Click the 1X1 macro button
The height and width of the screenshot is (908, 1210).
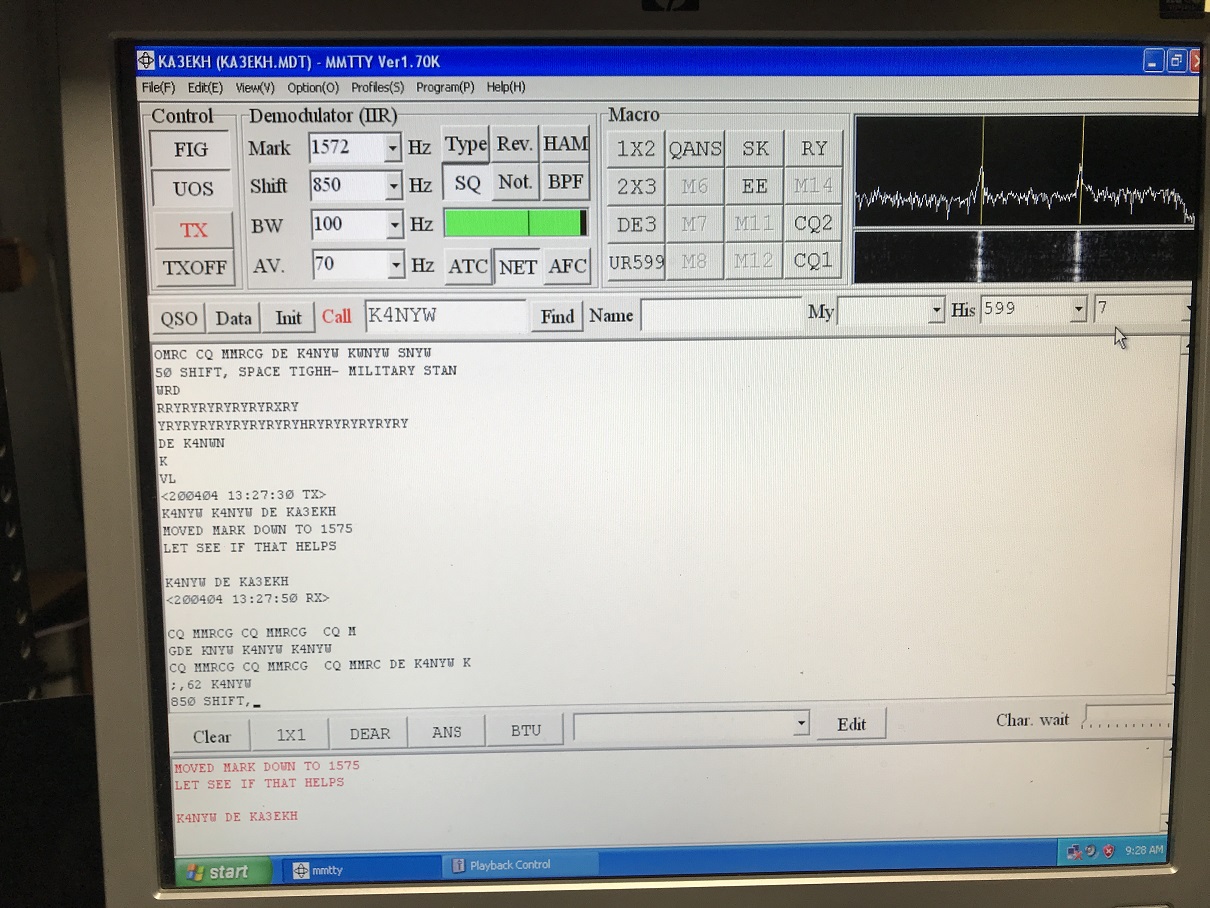point(291,734)
